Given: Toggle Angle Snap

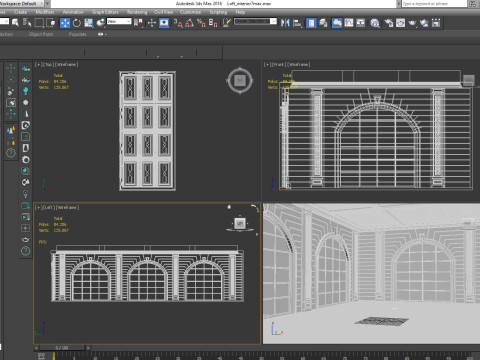Looking at the screenshot, I should [x=189, y=23].
